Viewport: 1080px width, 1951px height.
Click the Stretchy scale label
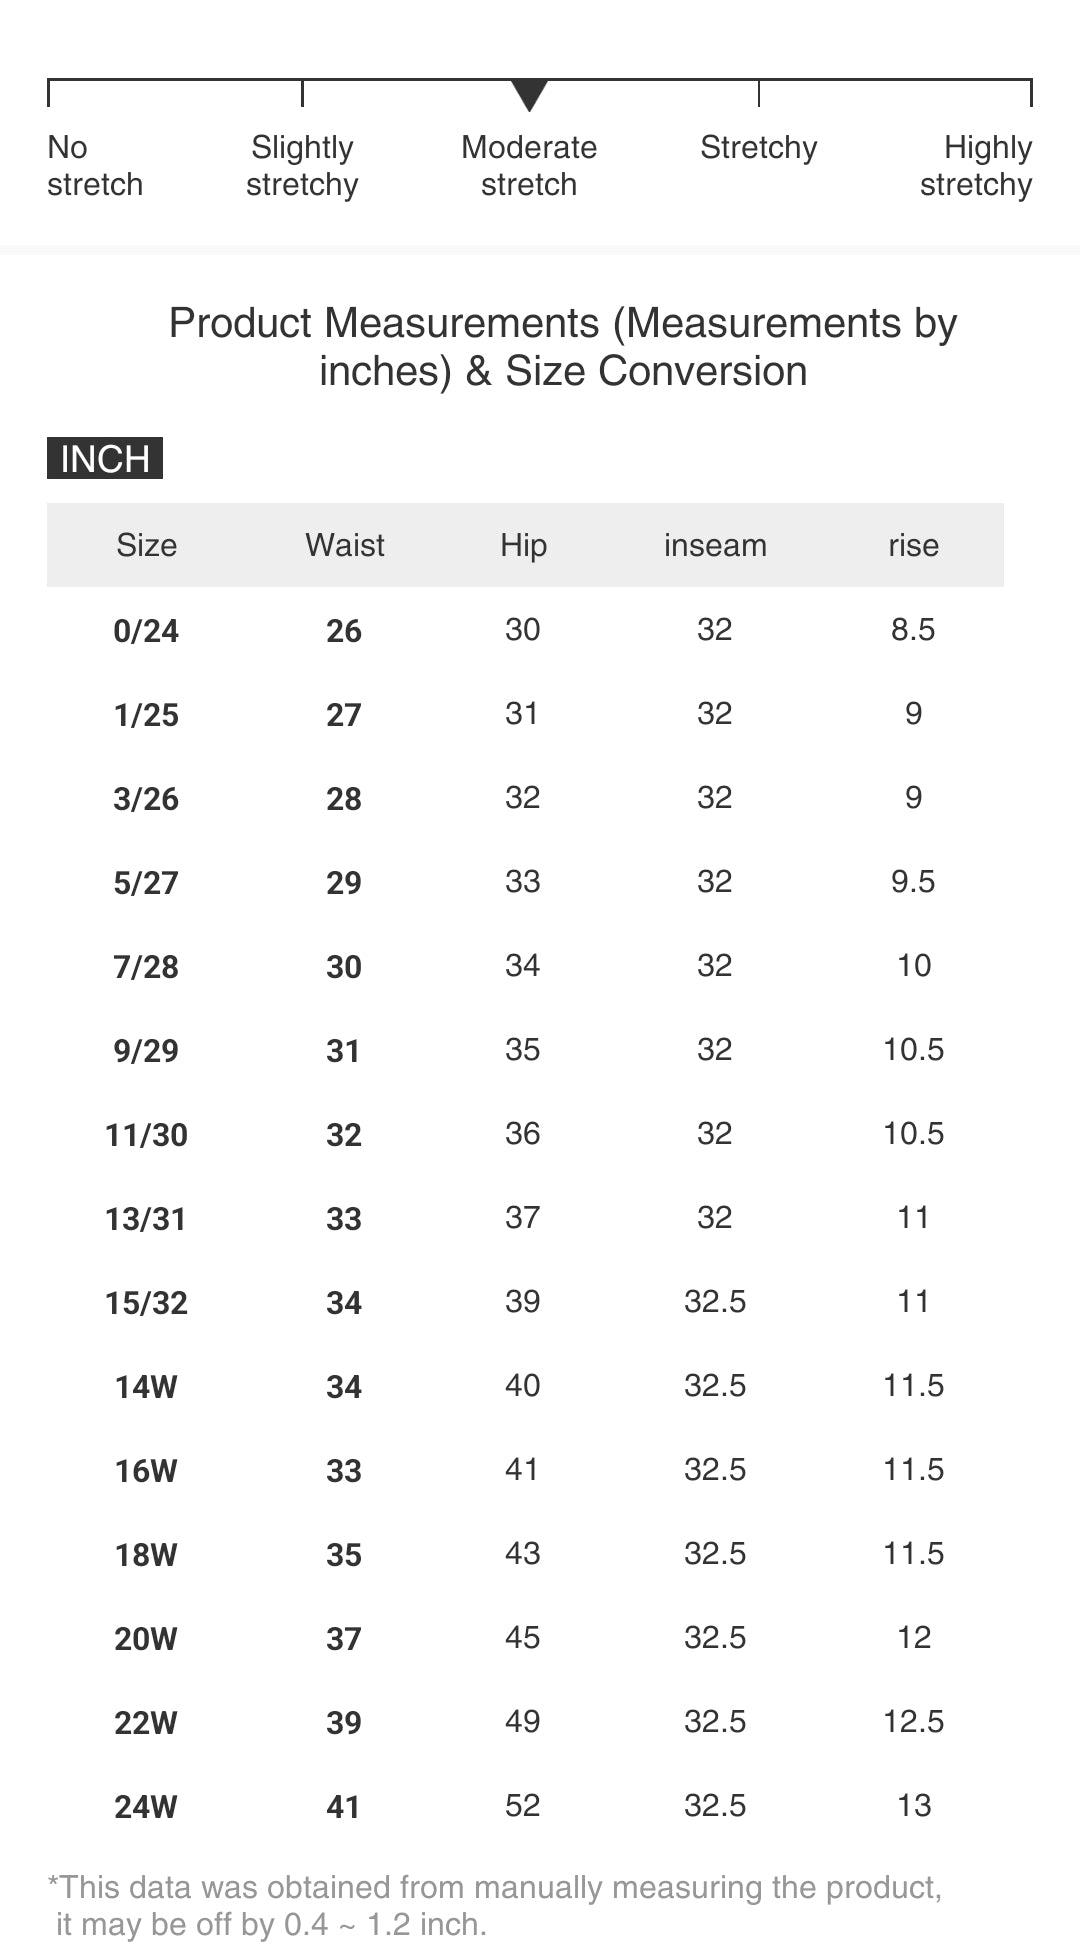click(758, 148)
